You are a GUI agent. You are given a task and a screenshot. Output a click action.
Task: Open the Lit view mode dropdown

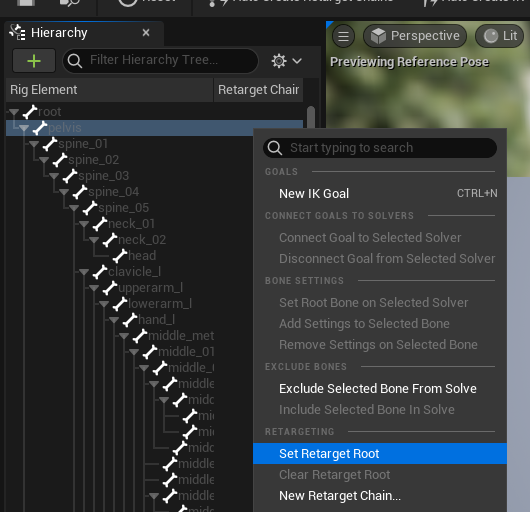[500, 36]
